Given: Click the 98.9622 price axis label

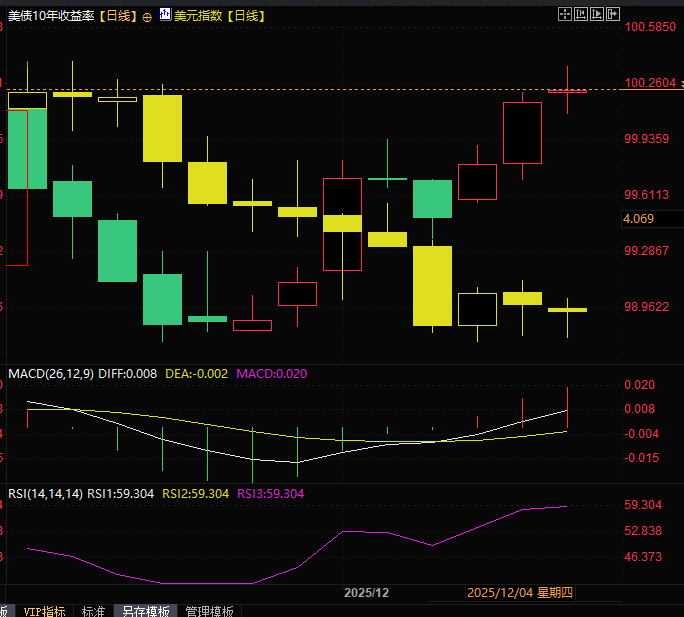Looking at the screenshot, I should (x=646, y=307).
